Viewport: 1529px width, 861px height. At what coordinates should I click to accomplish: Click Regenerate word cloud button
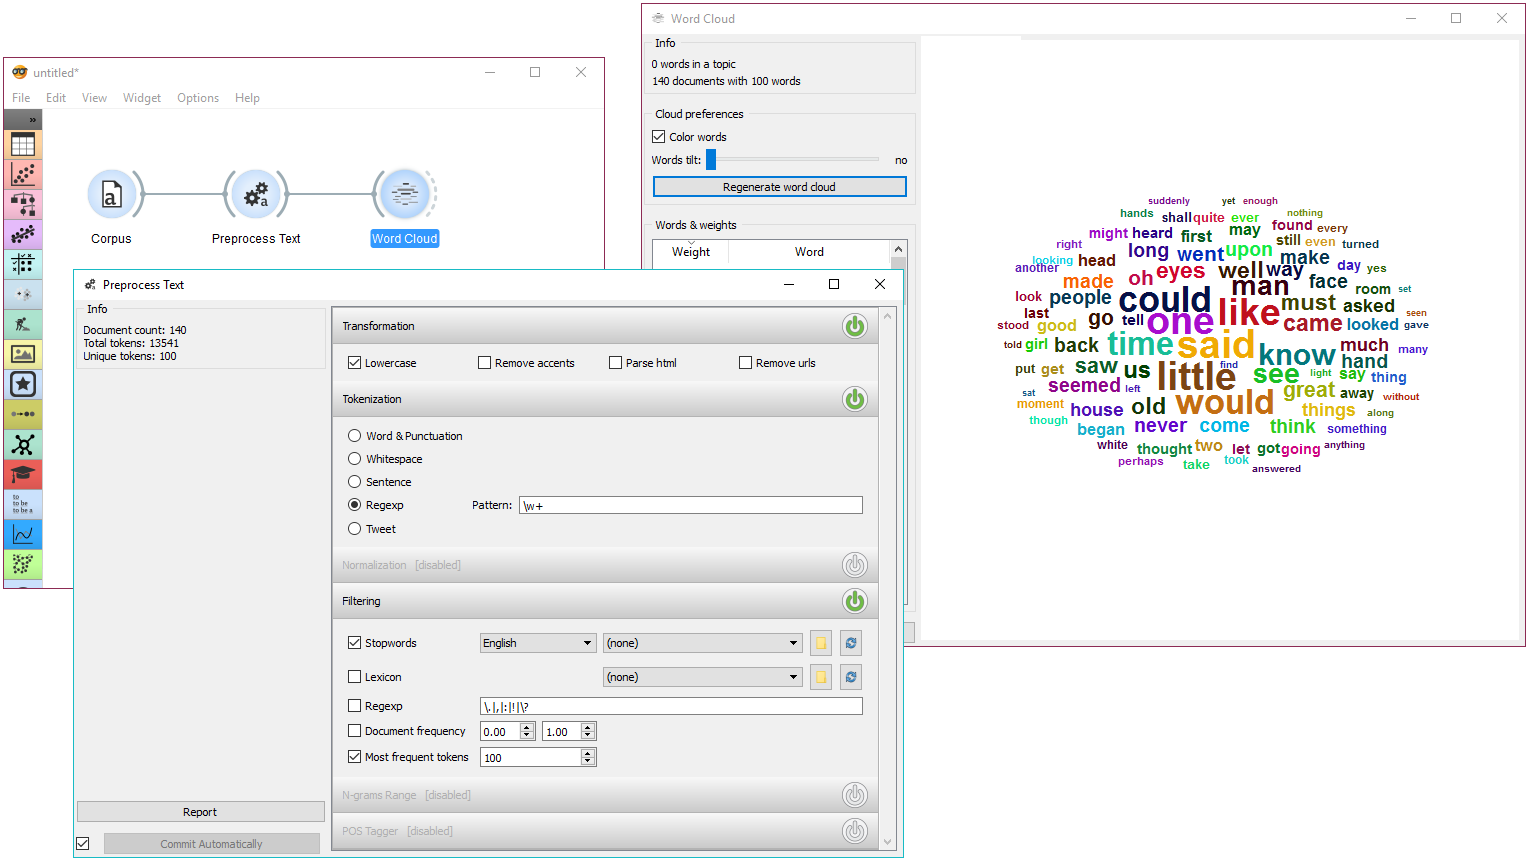pyautogui.click(x=779, y=187)
